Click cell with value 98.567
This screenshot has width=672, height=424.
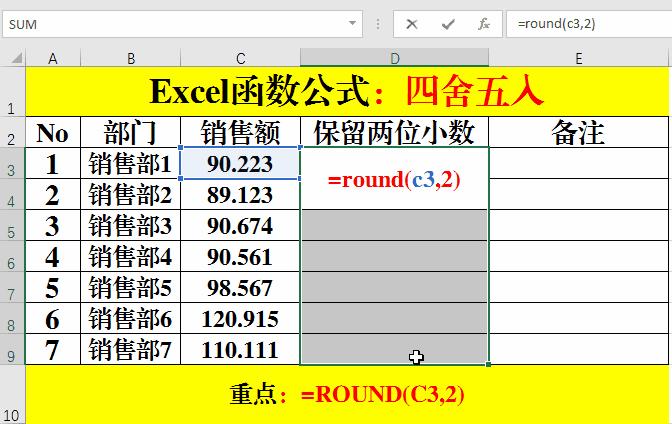pos(240,287)
